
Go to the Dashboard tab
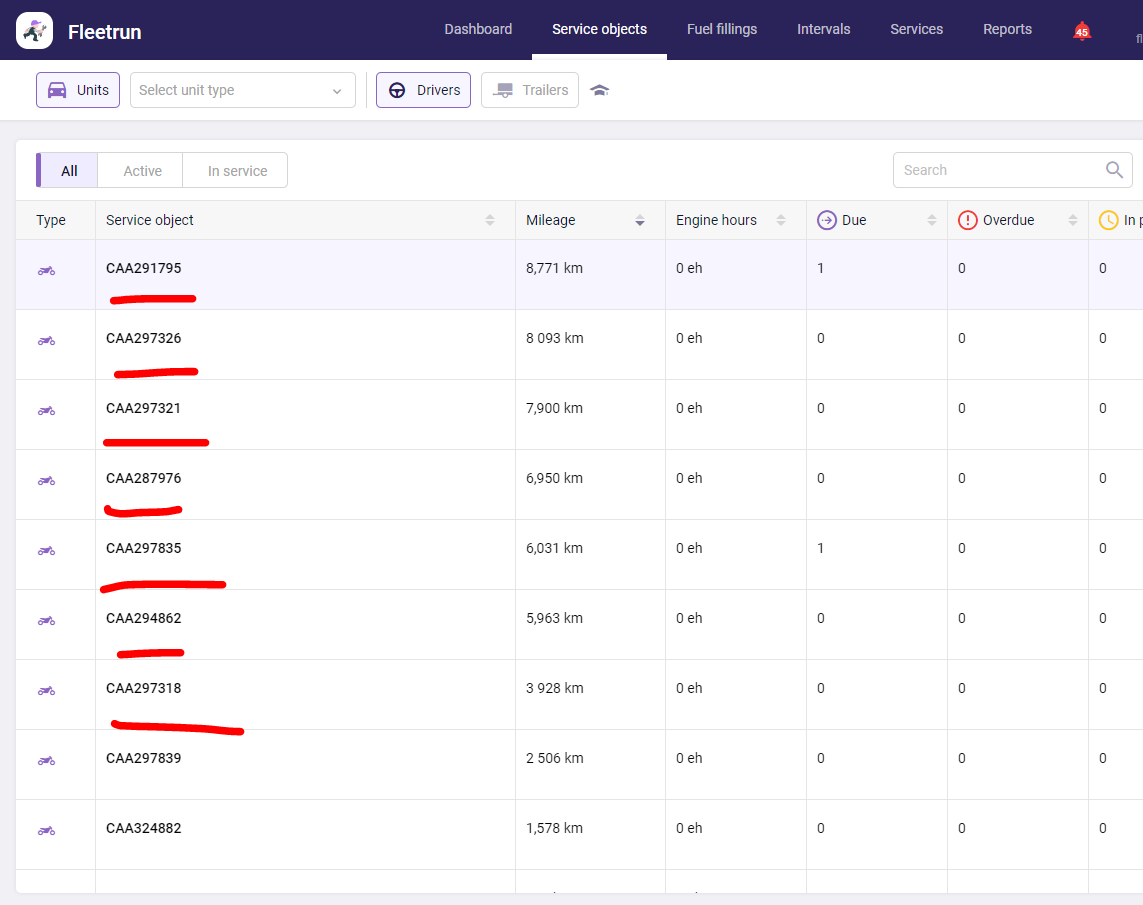pos(478,29)
